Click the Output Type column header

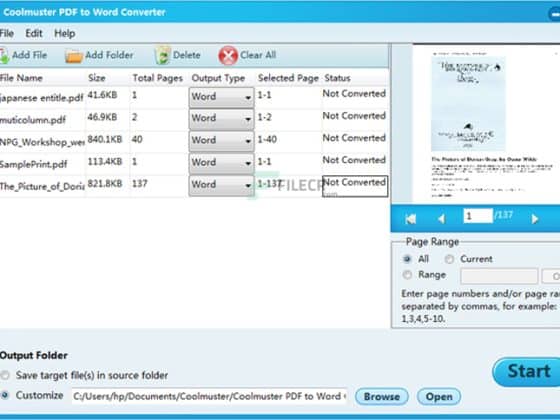[x=218, y=78]
